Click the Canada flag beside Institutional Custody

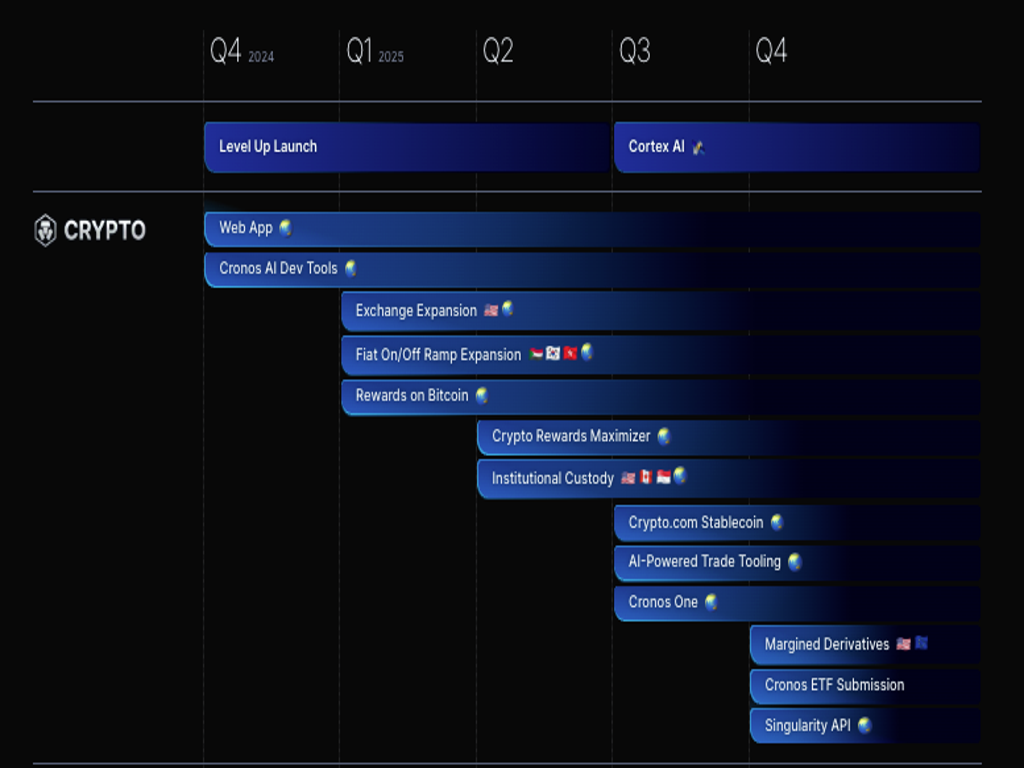tap(645, 478)
